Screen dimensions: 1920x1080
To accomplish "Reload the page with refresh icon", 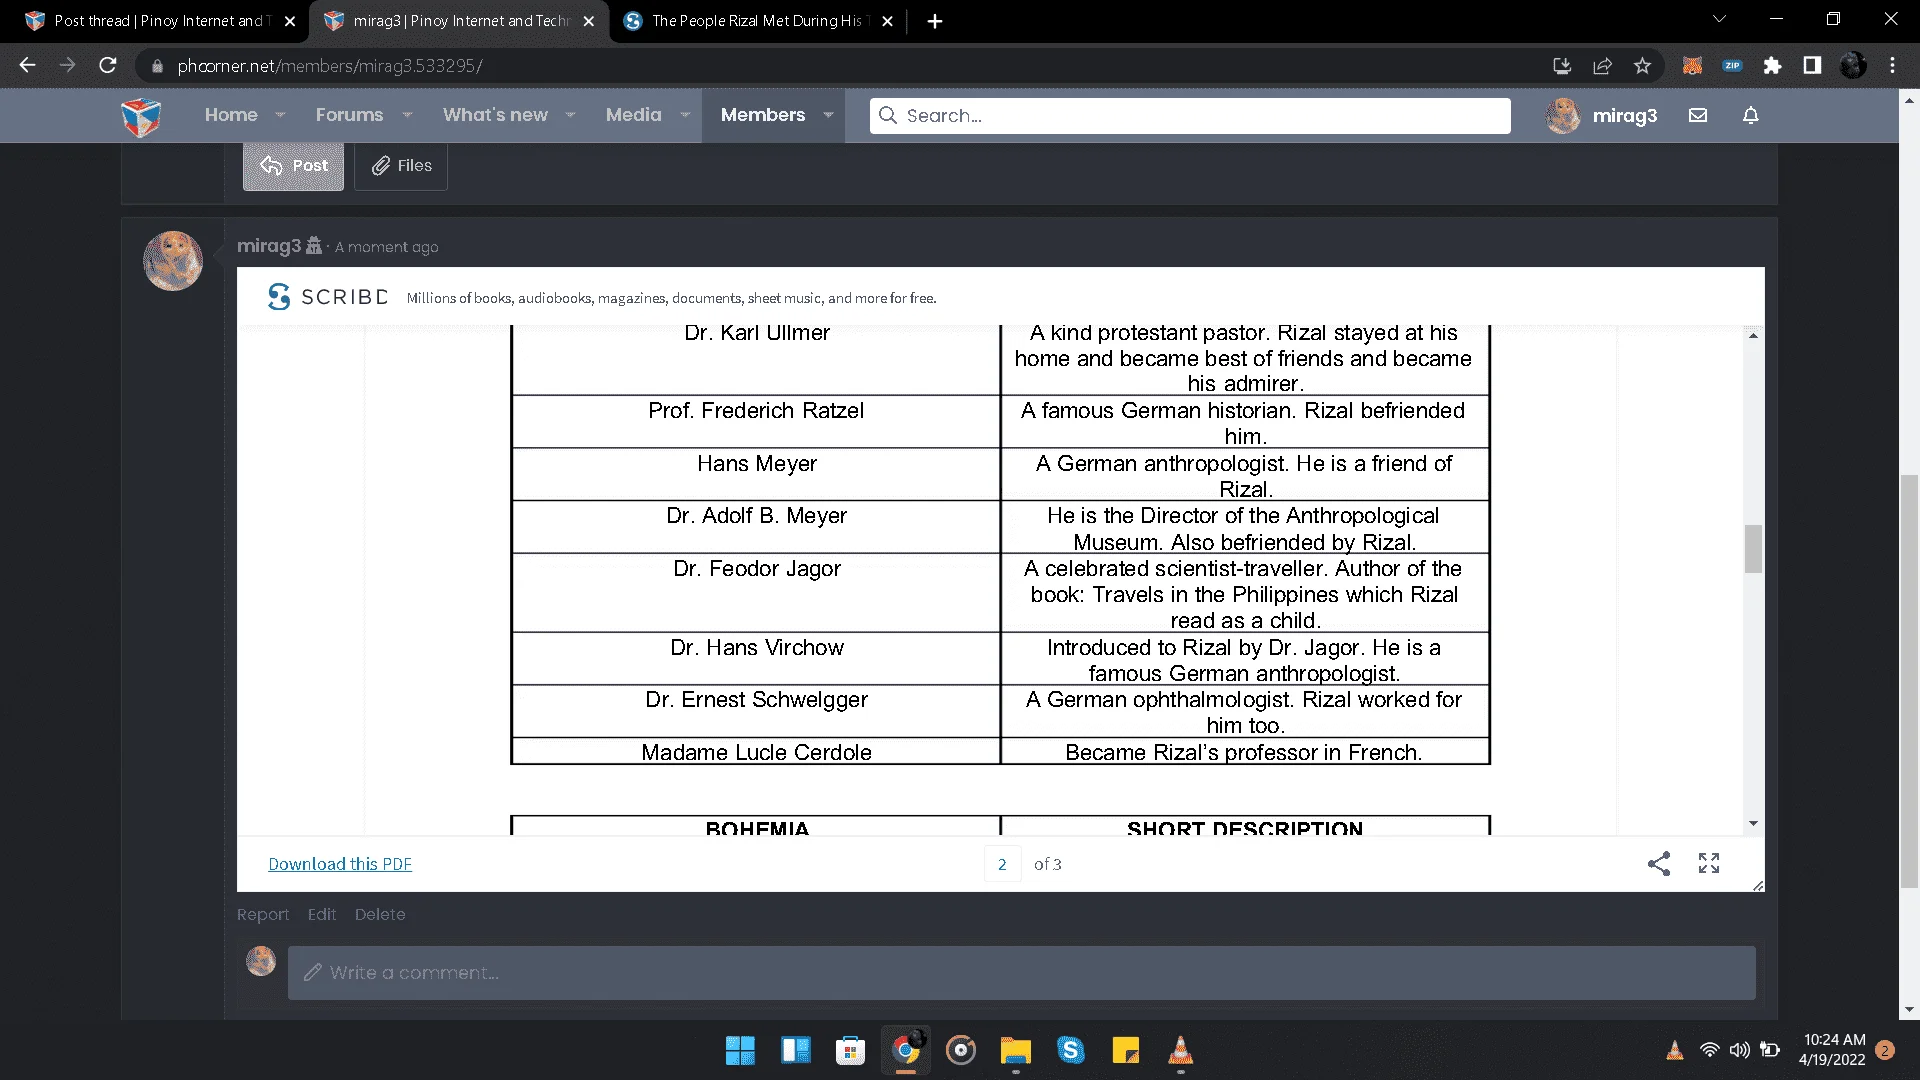I will tap(108, 65).
